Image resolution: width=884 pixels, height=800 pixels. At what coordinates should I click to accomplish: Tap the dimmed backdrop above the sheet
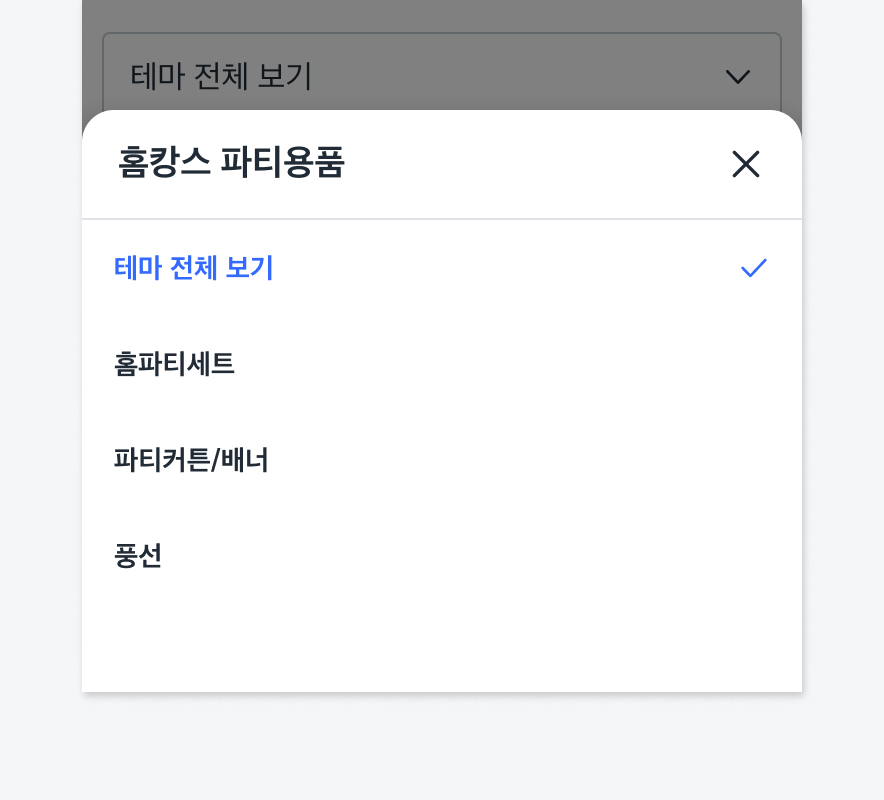(x=441, y=15)
